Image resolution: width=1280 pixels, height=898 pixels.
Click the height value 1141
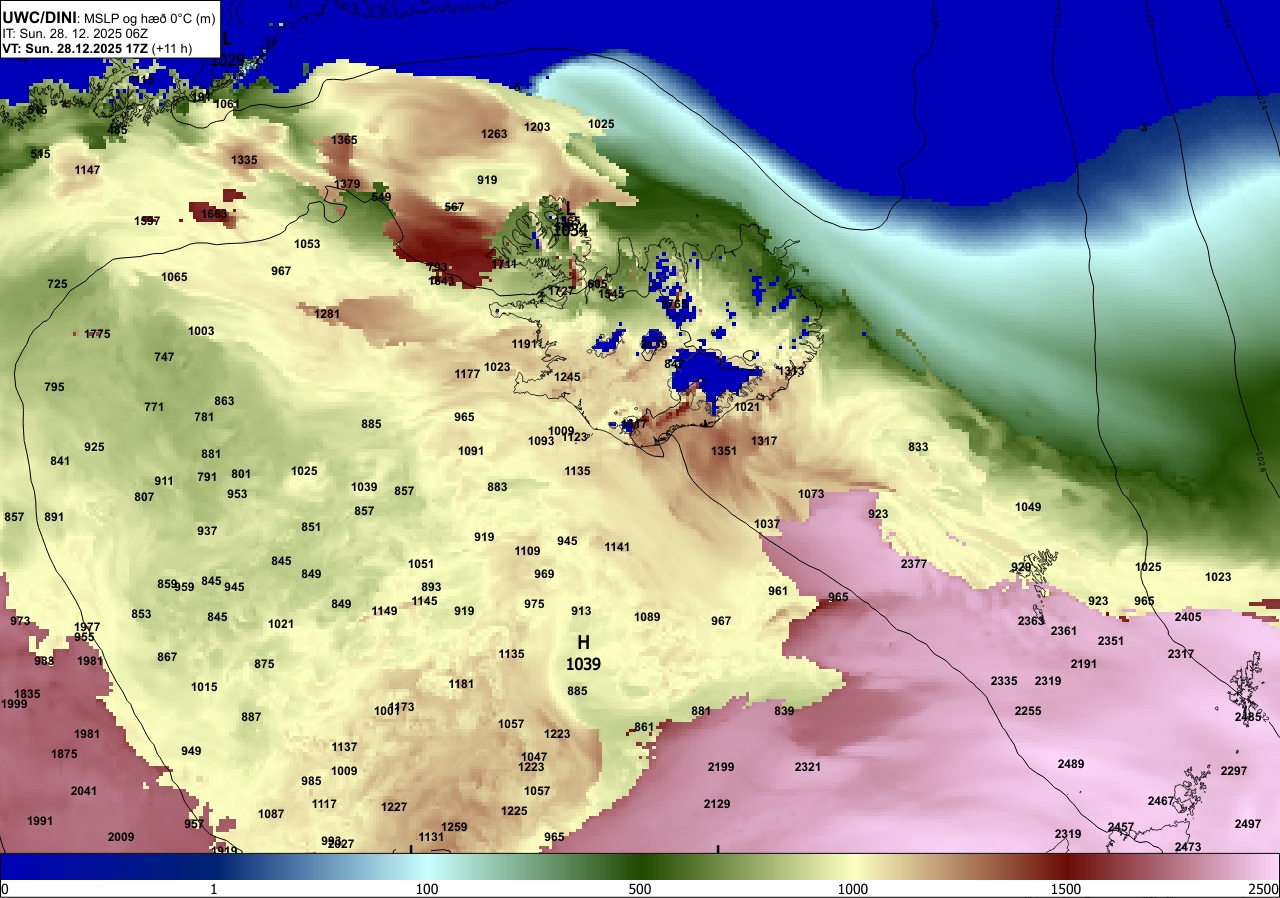[617, 547]
